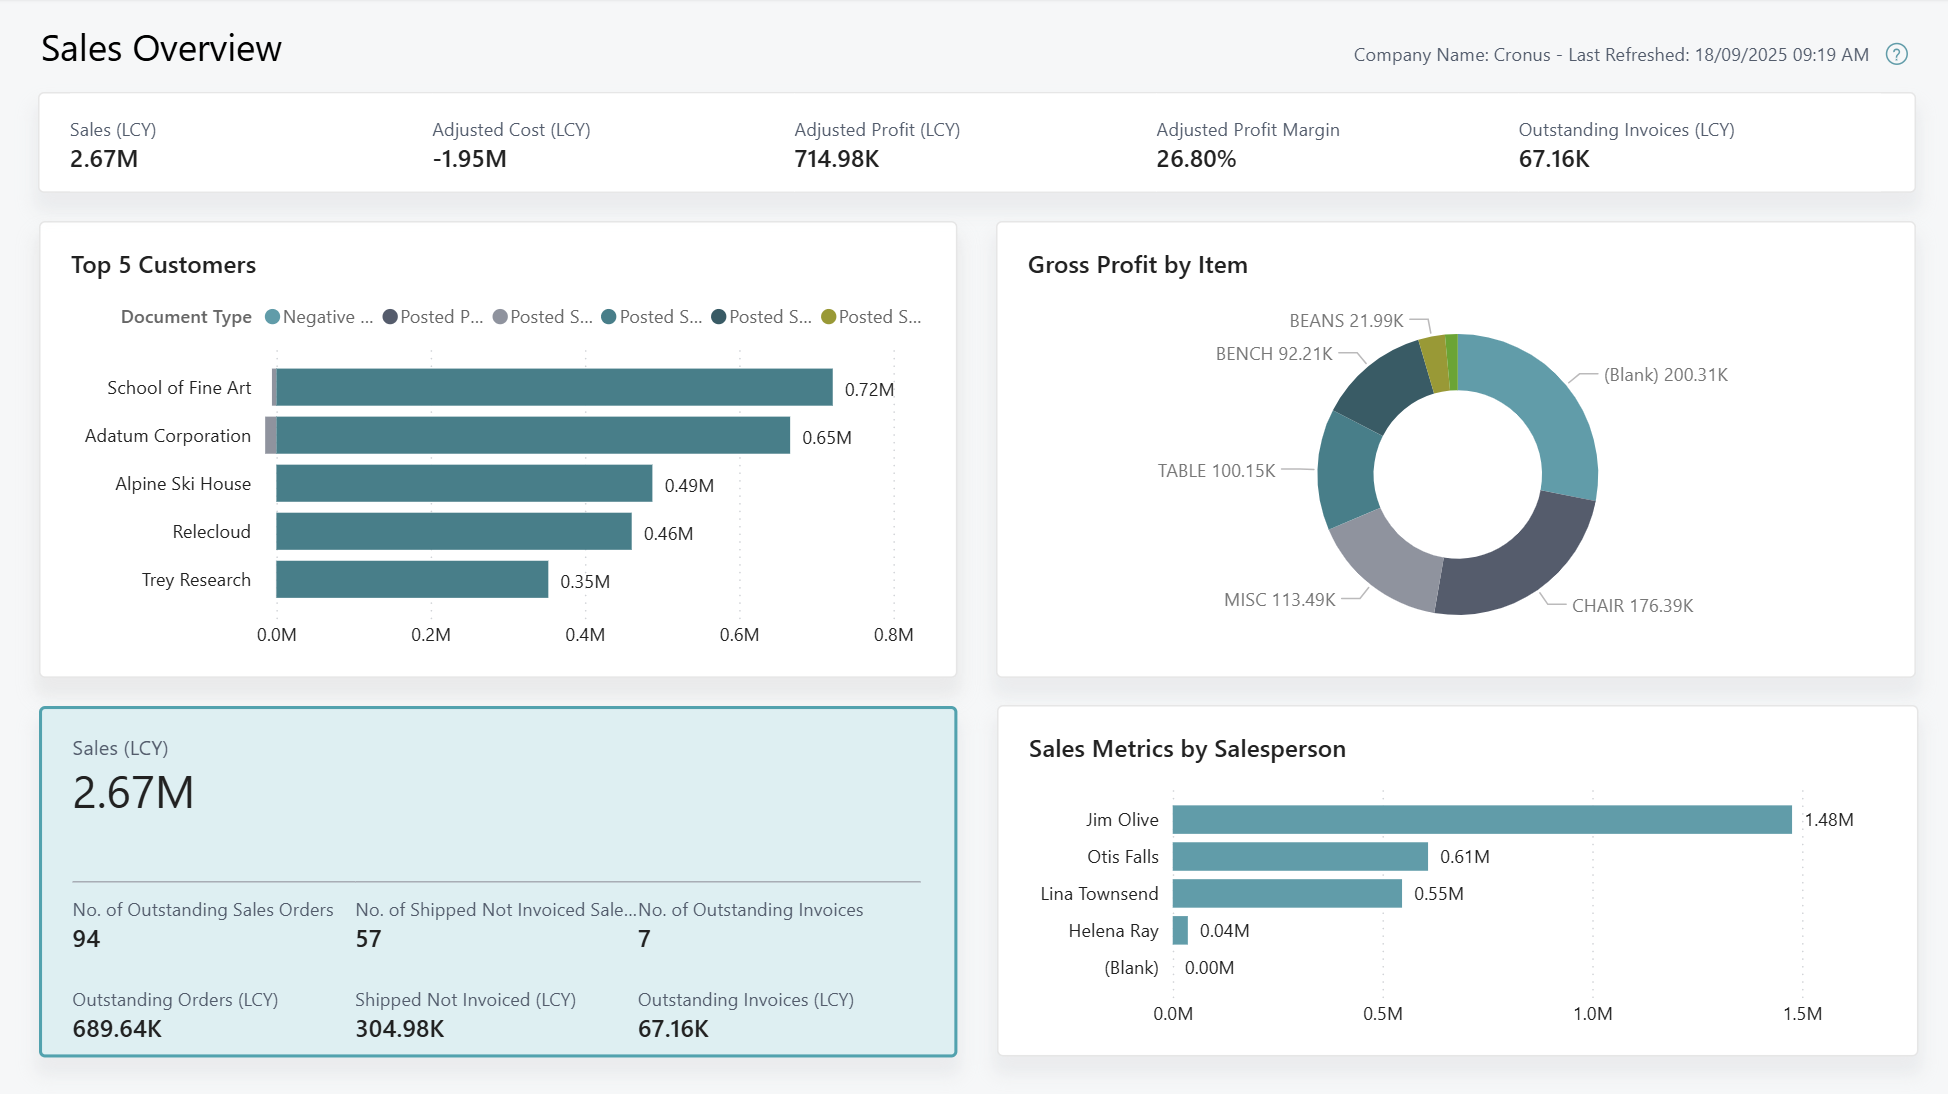Expand the Document Type legend label
The width and height of the screenshot is (1948, 1094).
pyautogui.click(x=186, y=316)
